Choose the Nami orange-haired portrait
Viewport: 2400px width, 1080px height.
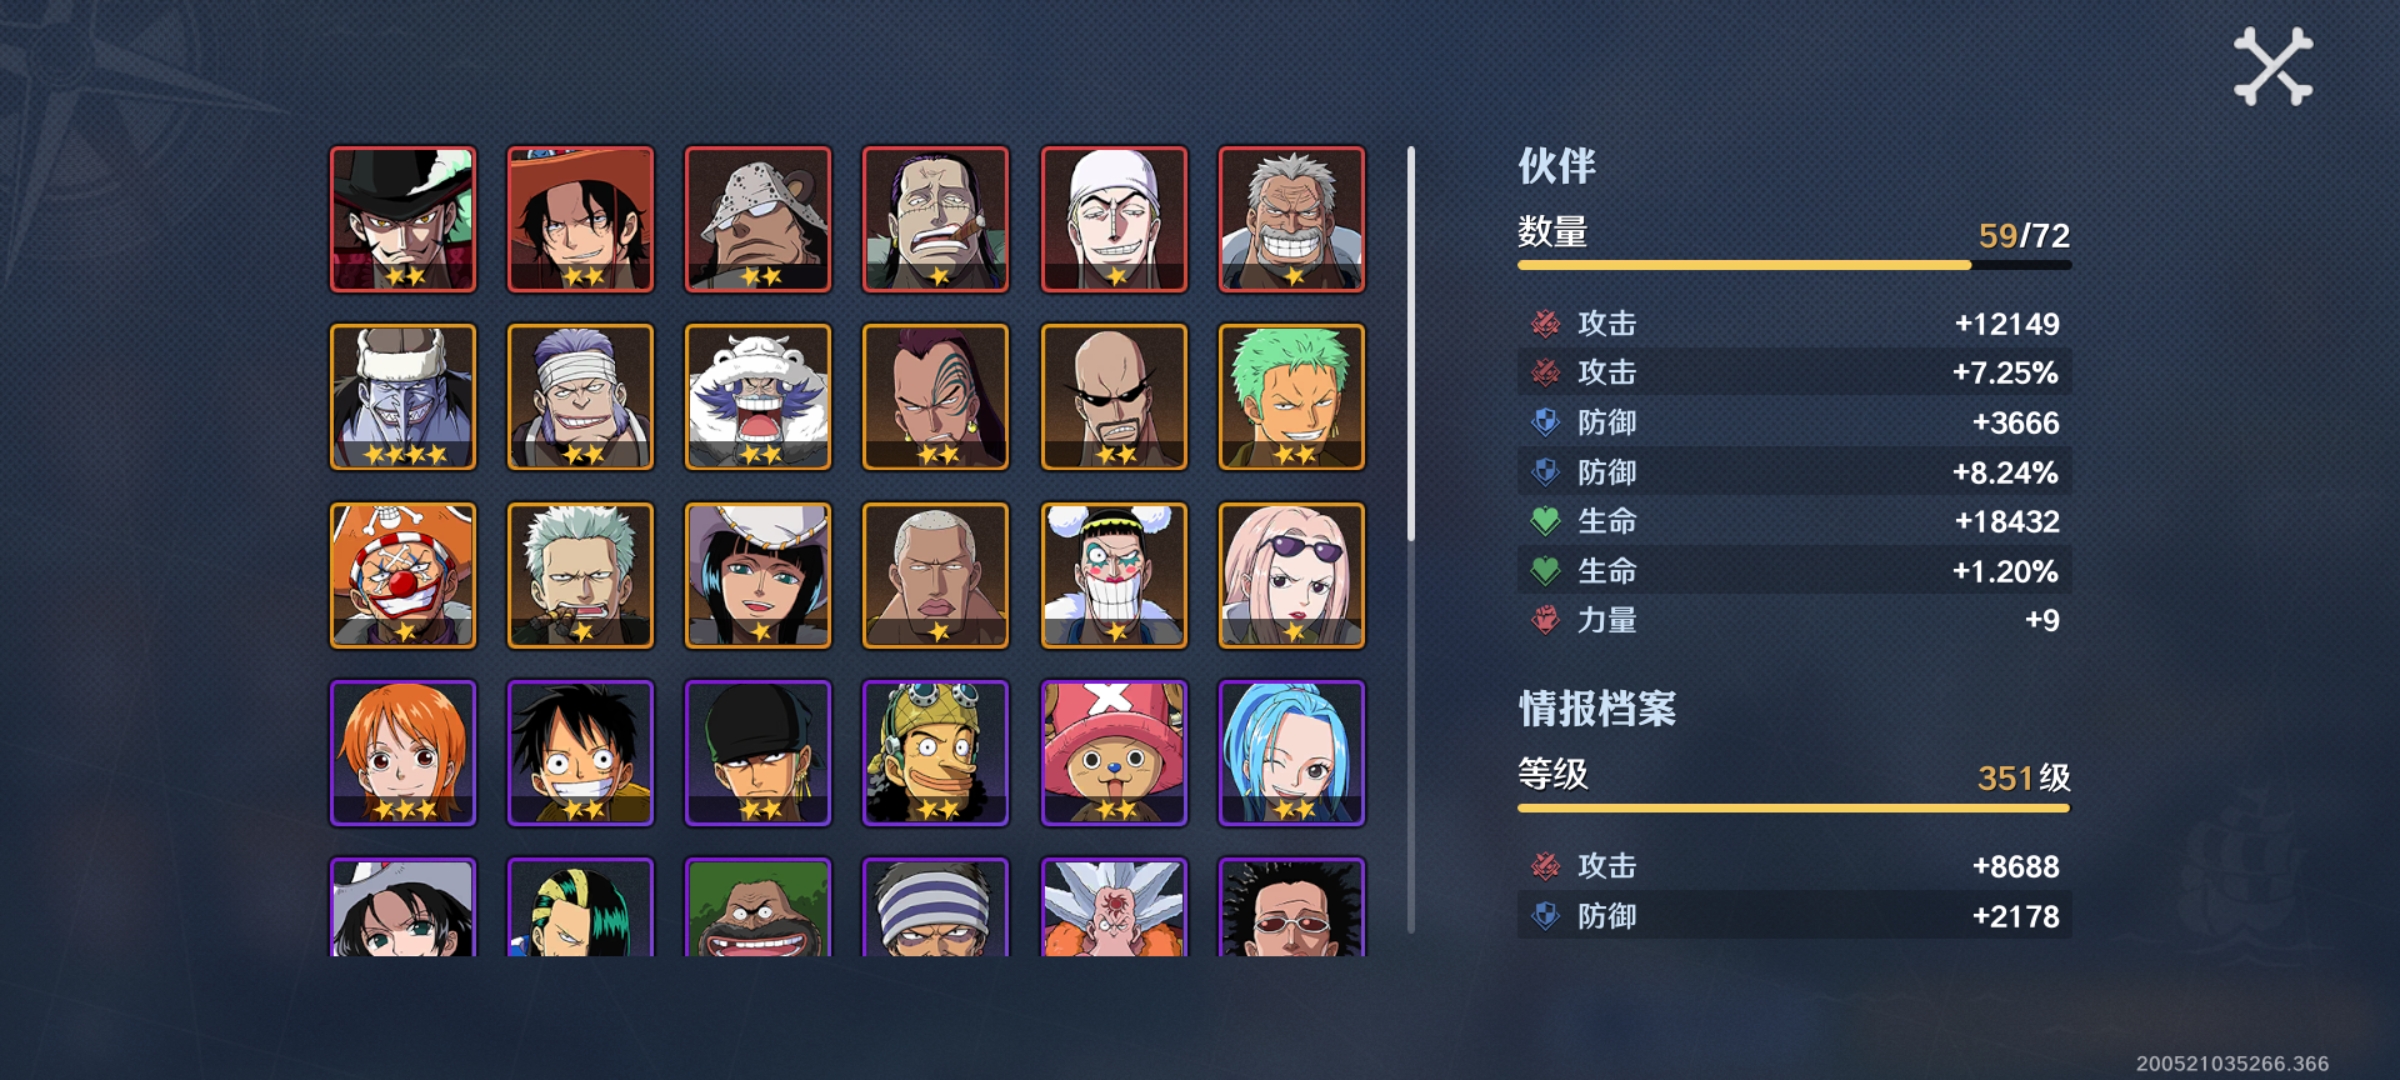click(x=403, y=753)
